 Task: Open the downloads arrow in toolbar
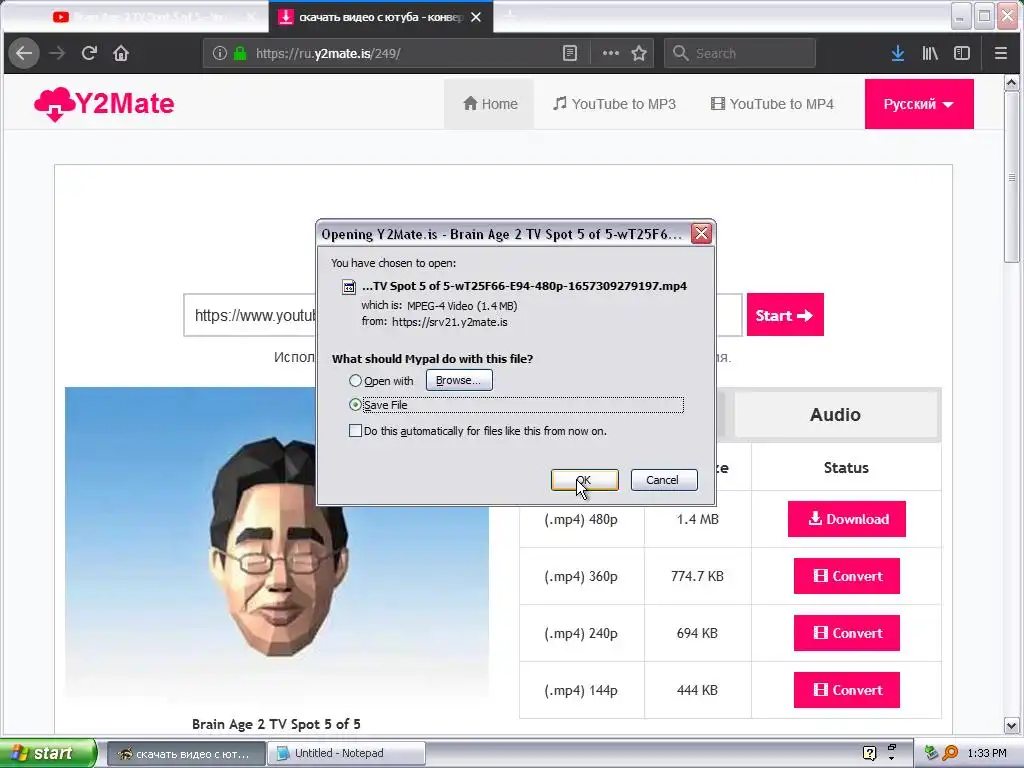click(x=898, y=54)
